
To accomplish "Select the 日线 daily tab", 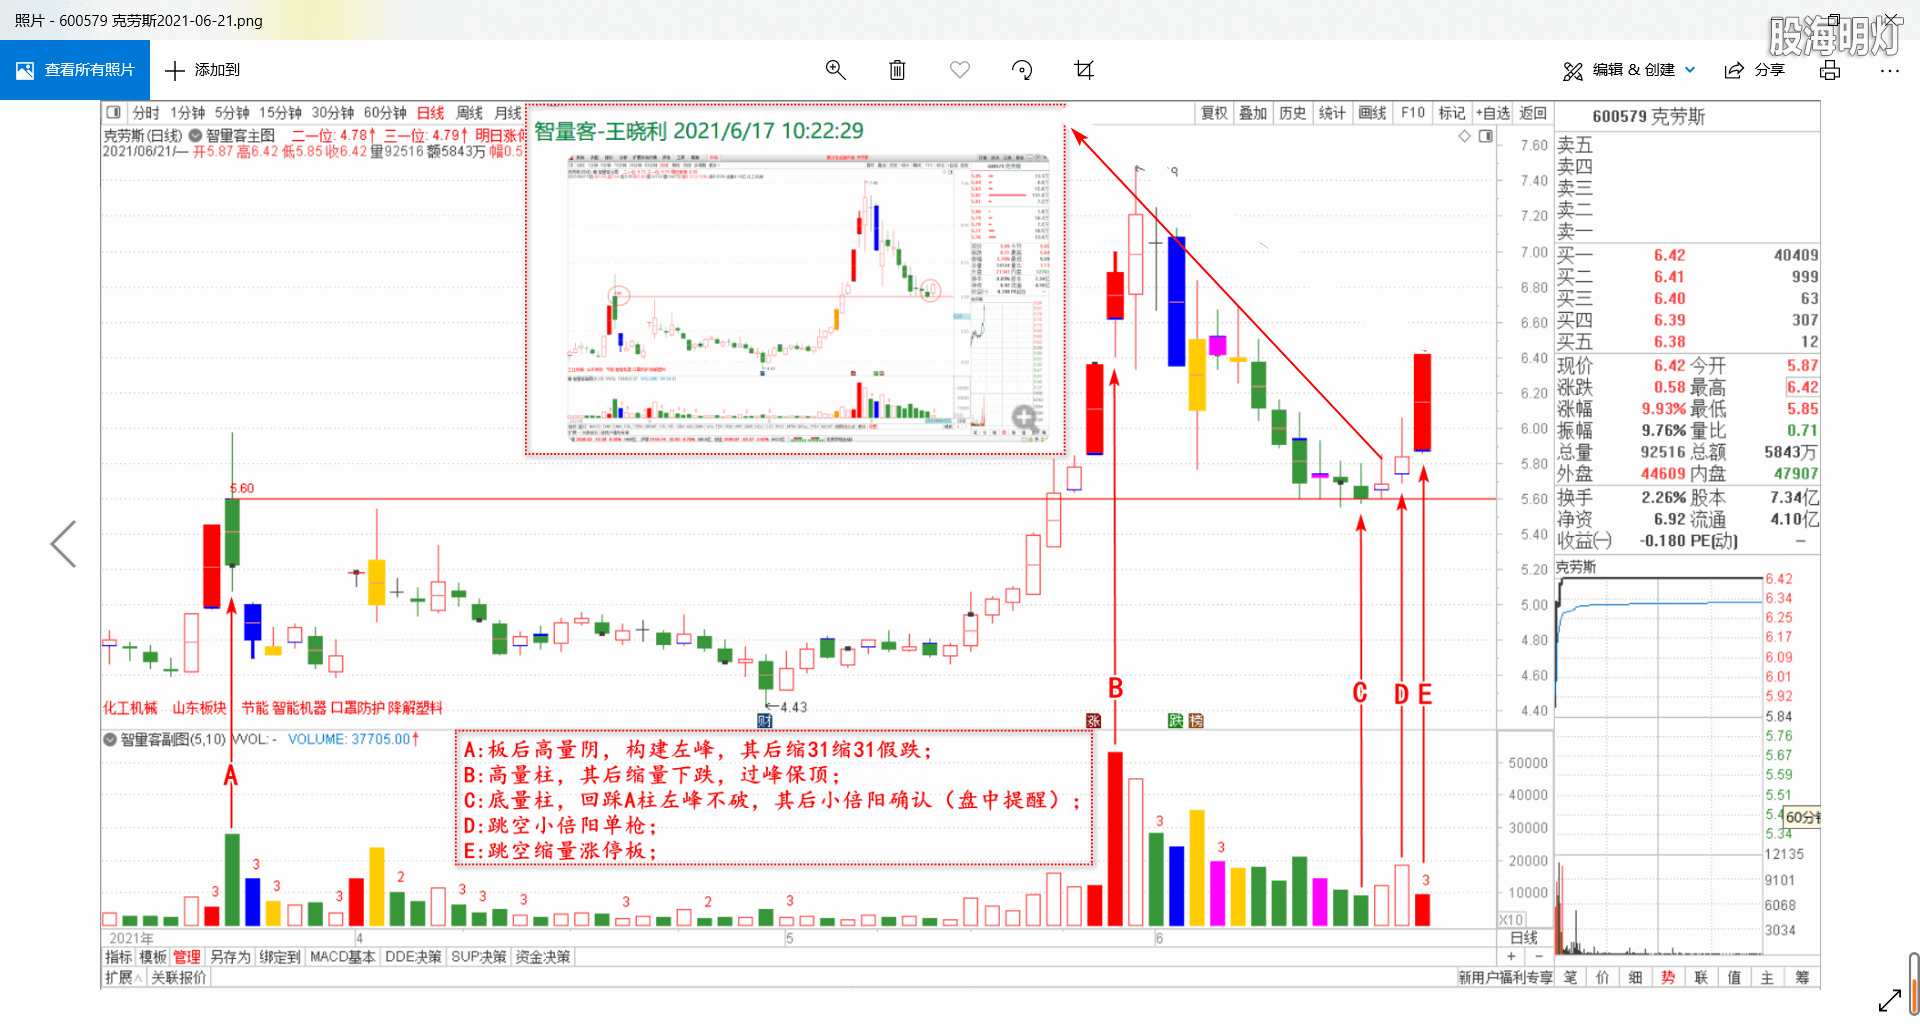I will [430, 113].
